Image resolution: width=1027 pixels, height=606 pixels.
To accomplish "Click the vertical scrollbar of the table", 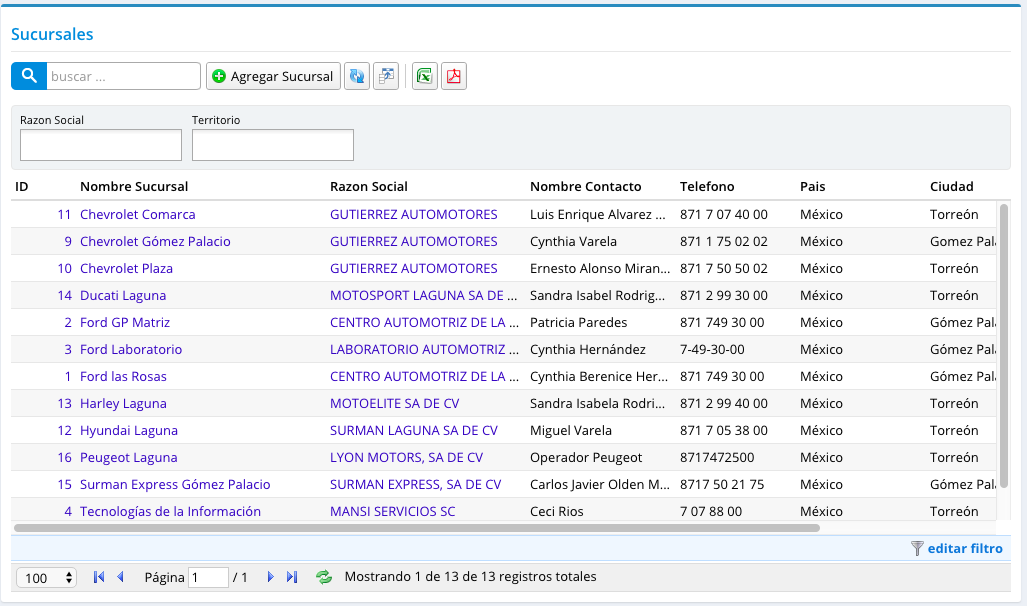I will coord(1003,346).
